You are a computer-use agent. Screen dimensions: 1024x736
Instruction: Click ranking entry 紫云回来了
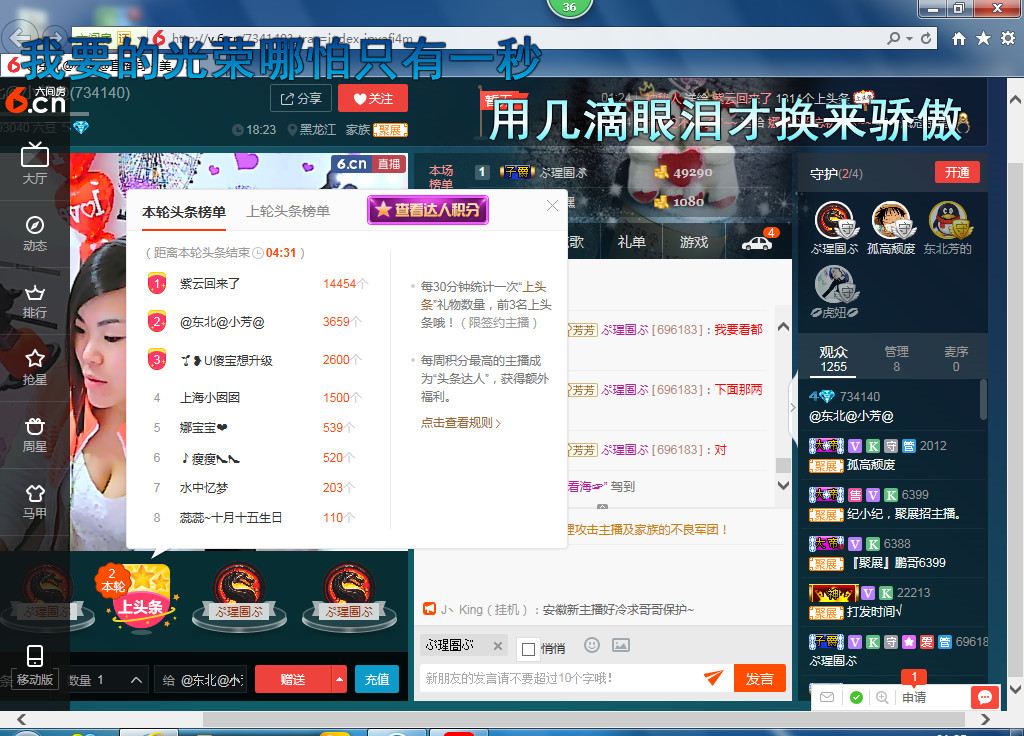(x=210, y=284)
